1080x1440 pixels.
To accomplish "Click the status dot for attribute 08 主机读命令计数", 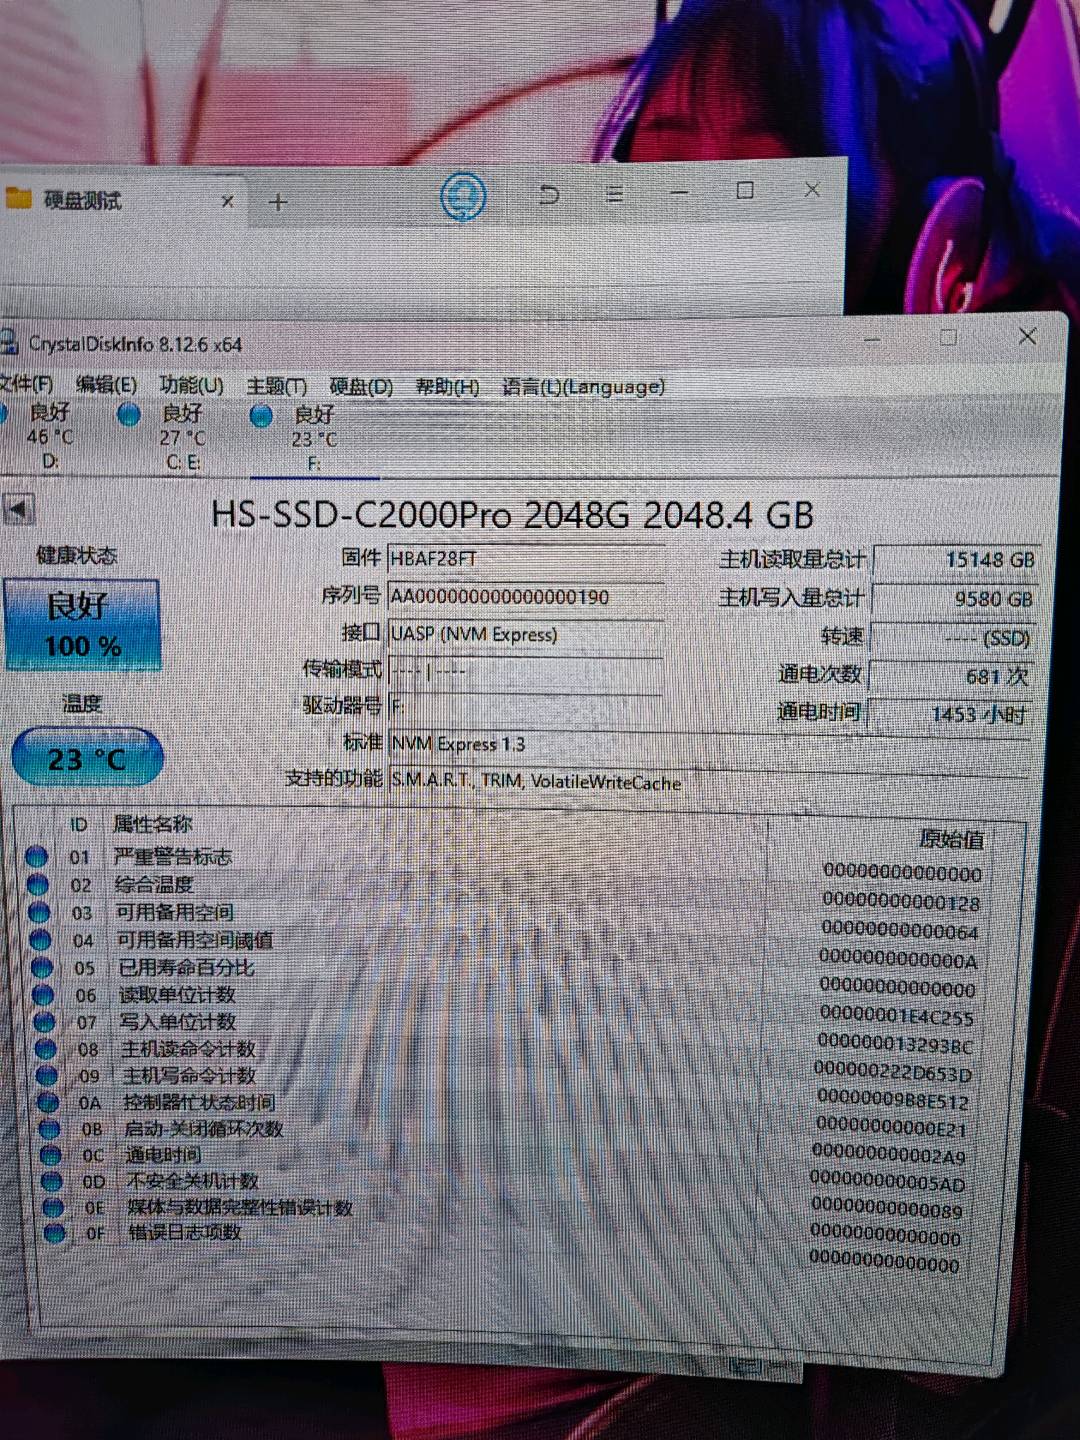I will pyautogui.click(x=46, y=1048).
